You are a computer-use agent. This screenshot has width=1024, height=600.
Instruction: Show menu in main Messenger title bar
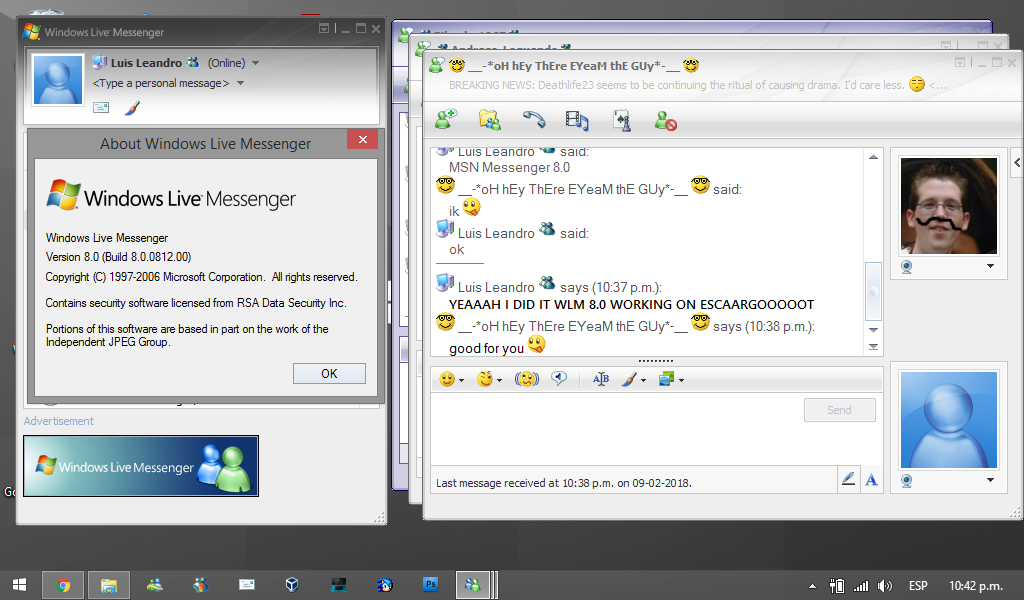323,29
